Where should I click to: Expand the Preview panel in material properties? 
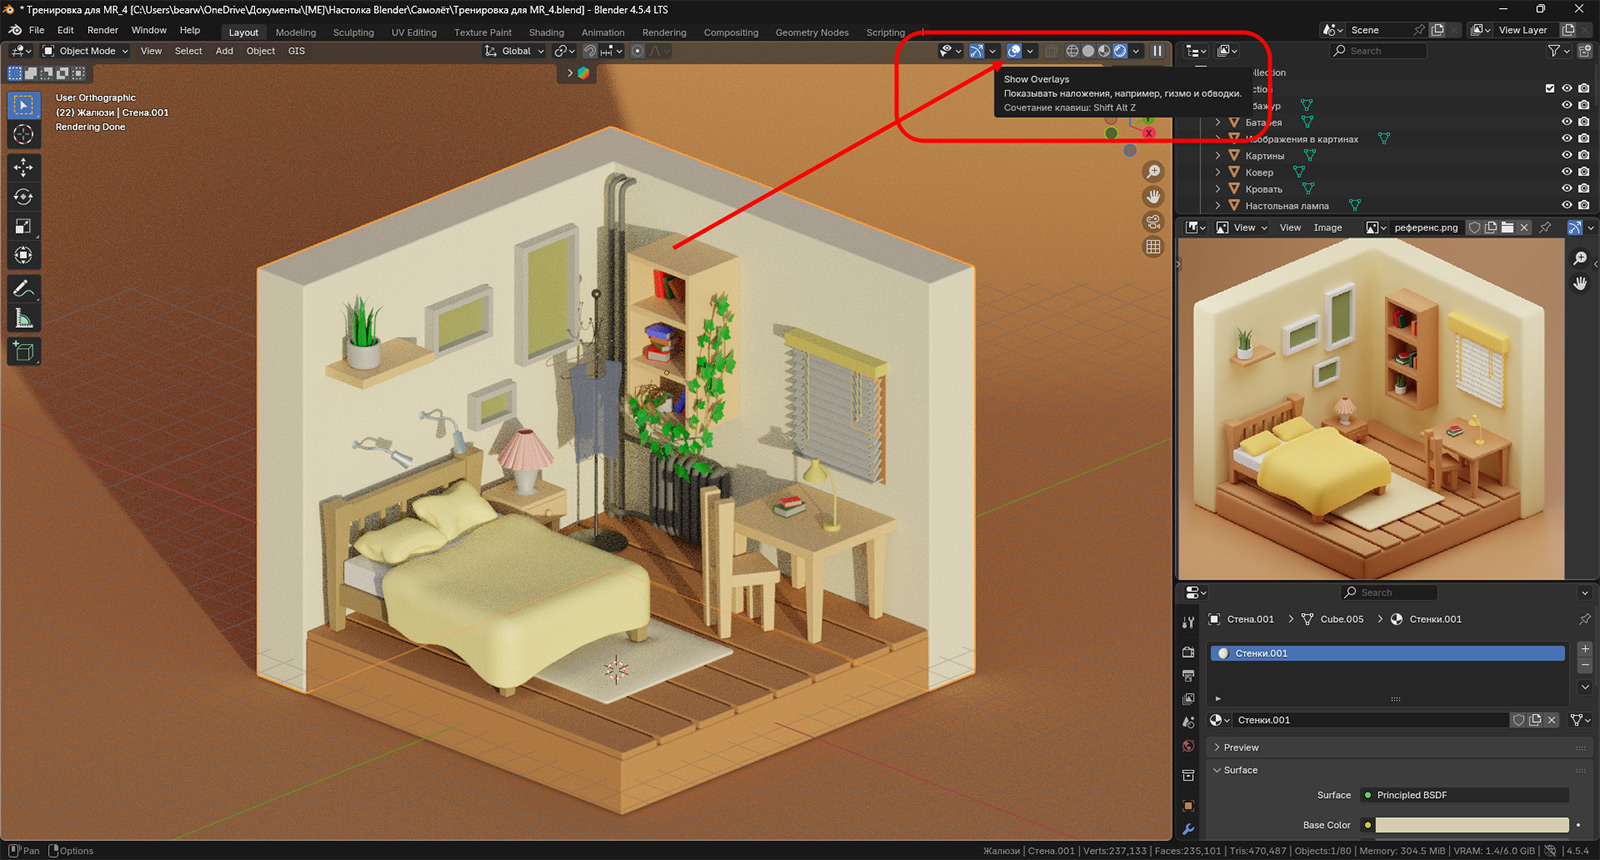click(1240, 748)
